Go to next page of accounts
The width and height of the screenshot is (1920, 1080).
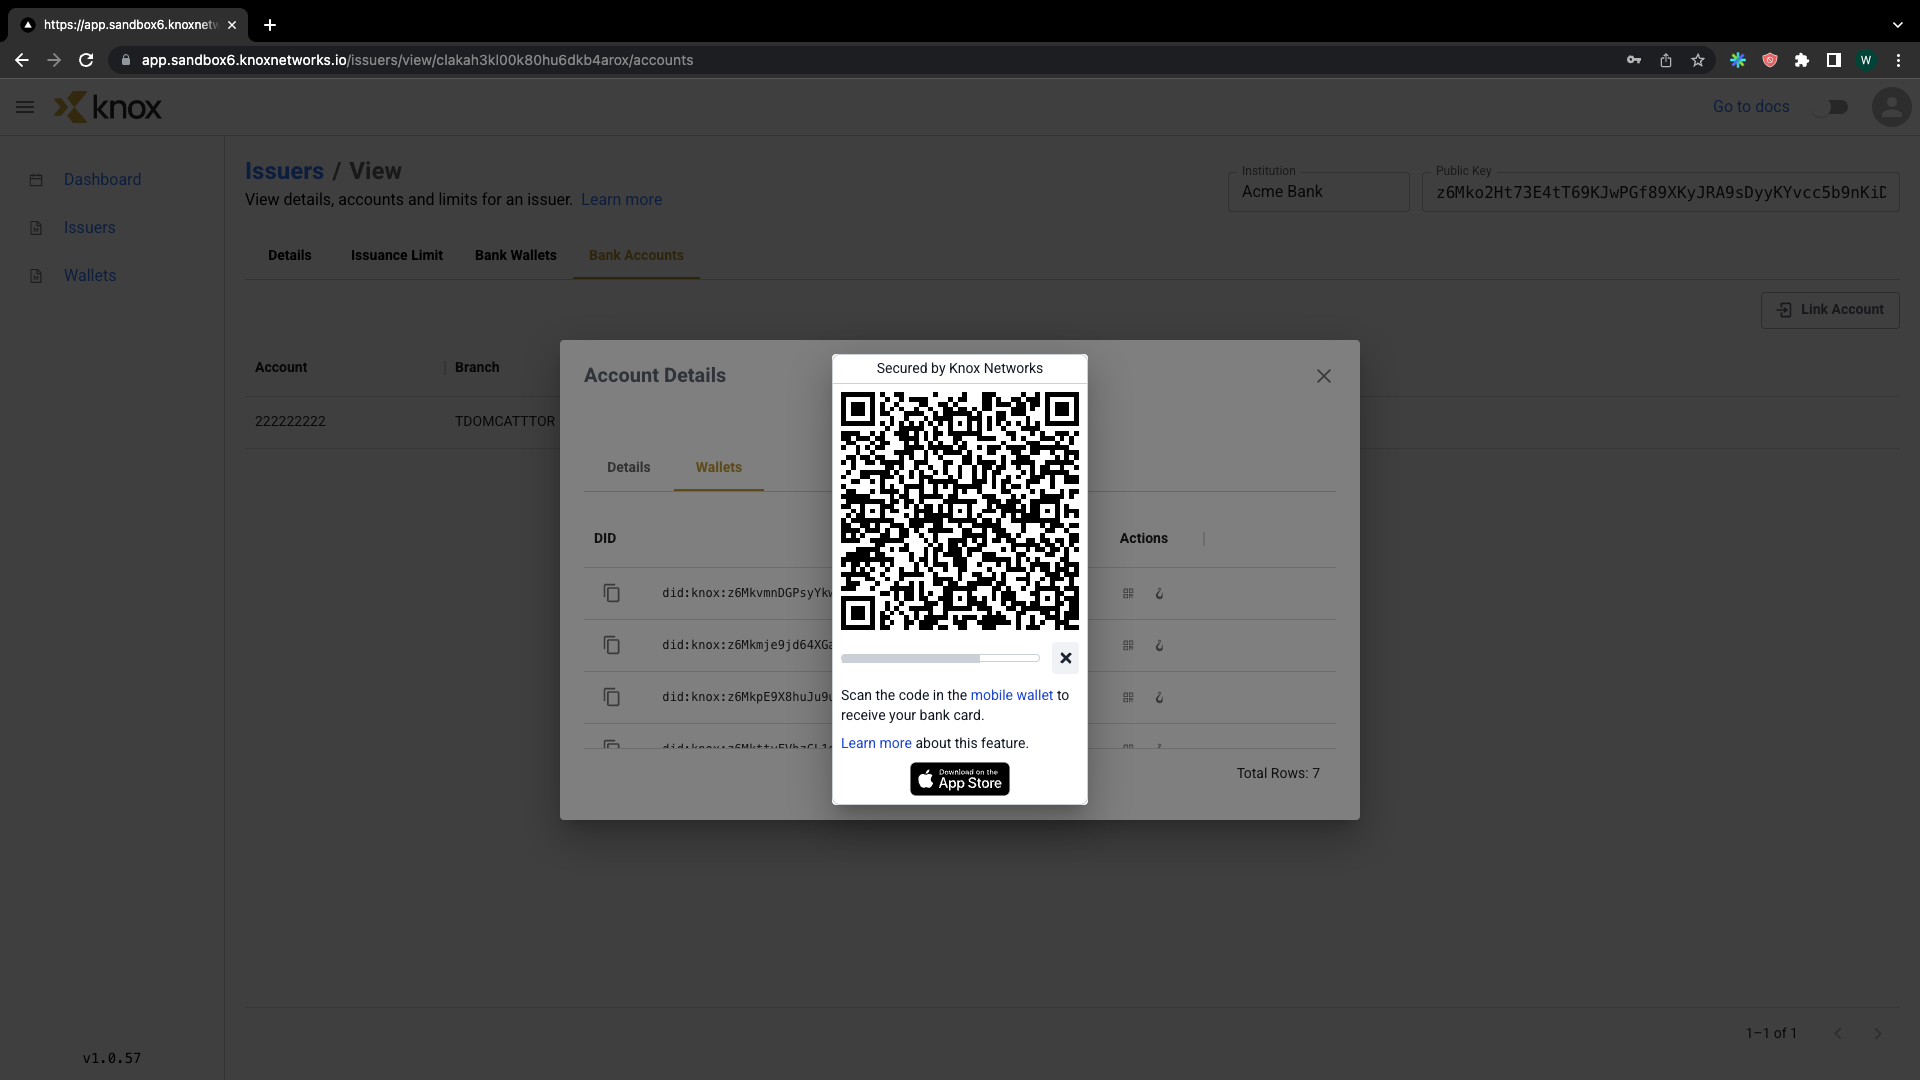pos(1878,1033)
